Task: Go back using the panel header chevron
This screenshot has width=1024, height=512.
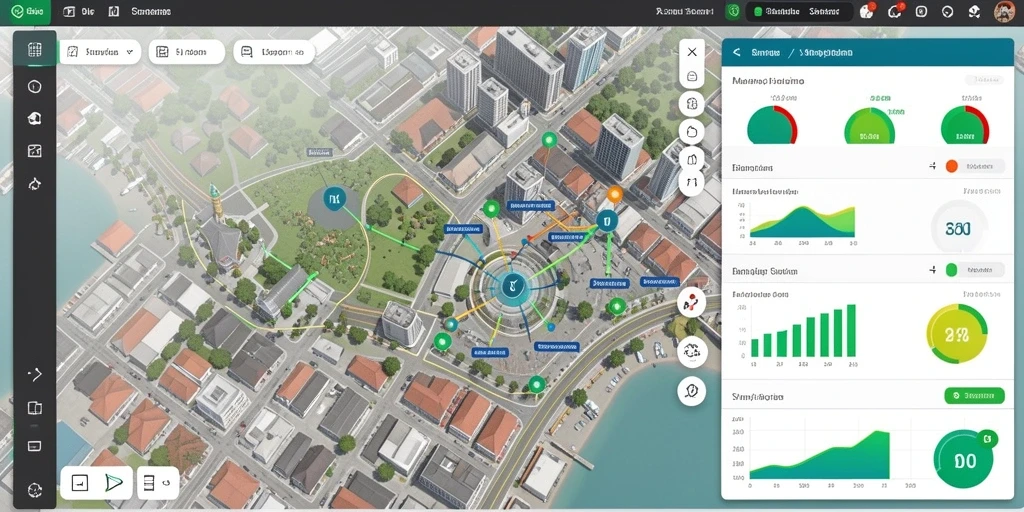Action: tap(737, 52)
